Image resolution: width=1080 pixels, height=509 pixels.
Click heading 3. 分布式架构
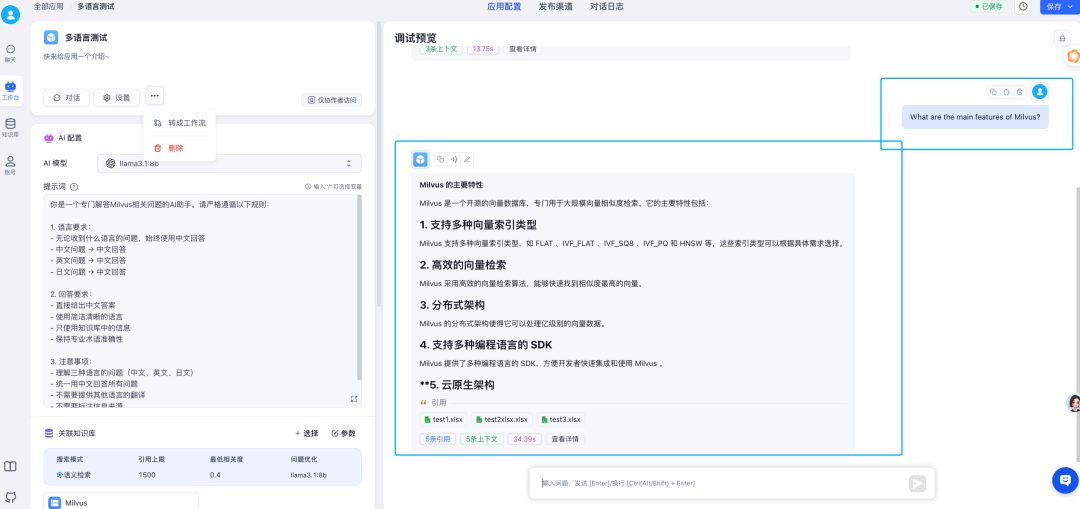tap(453, 305)
